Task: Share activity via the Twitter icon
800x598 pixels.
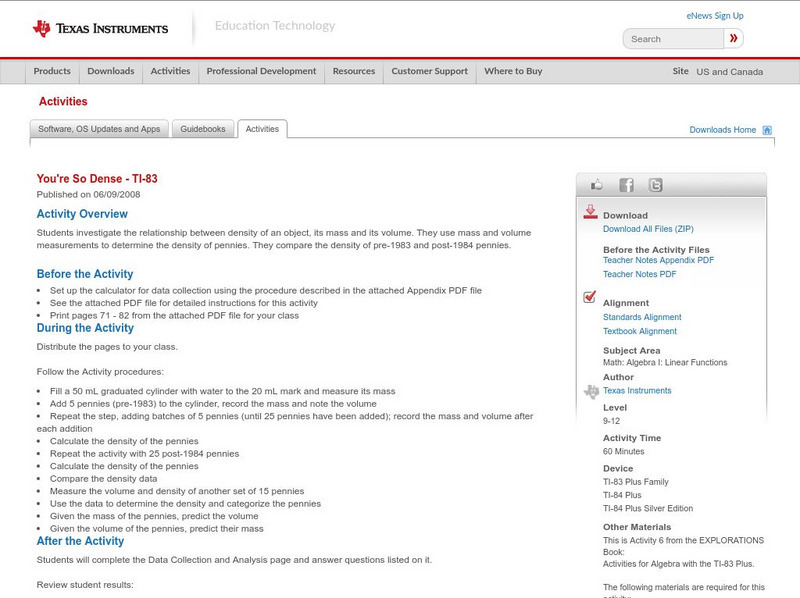Action: 655,185
